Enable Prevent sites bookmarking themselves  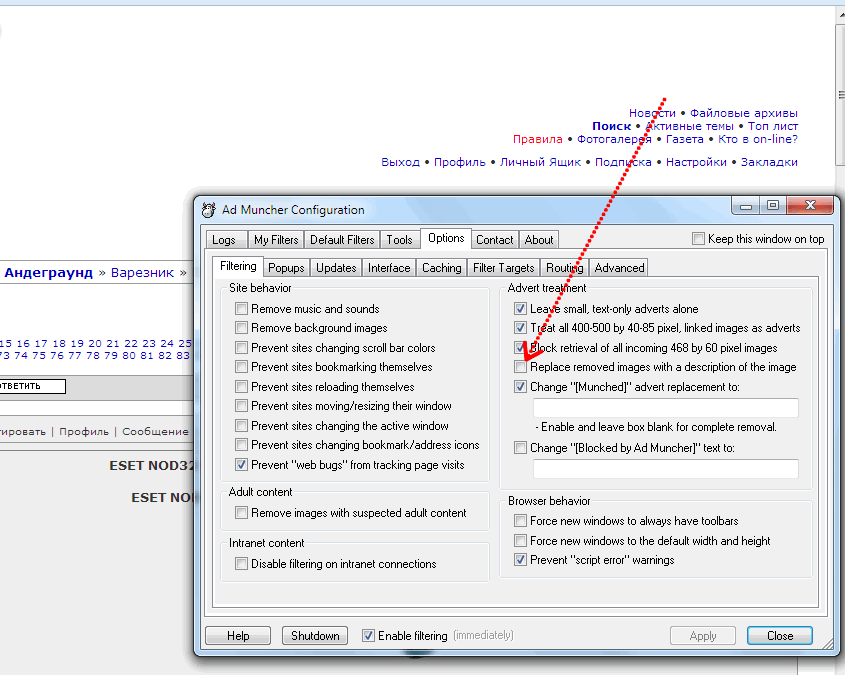point(241,367)
